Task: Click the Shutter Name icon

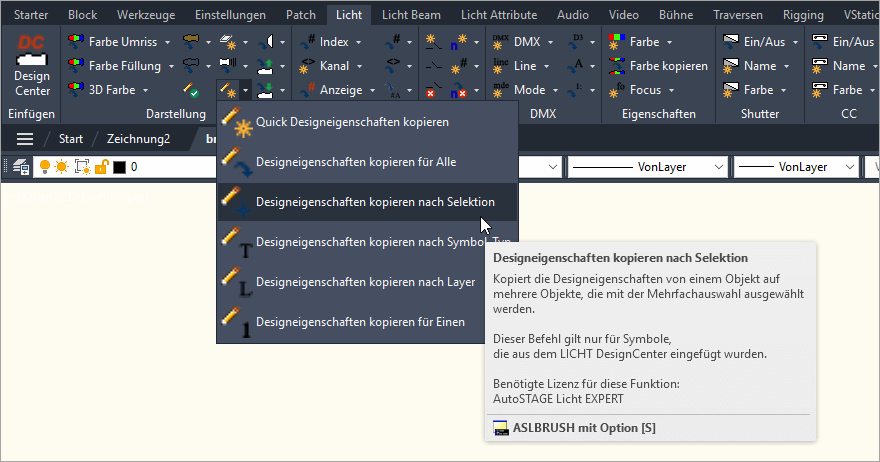Action: pos(731,66)
